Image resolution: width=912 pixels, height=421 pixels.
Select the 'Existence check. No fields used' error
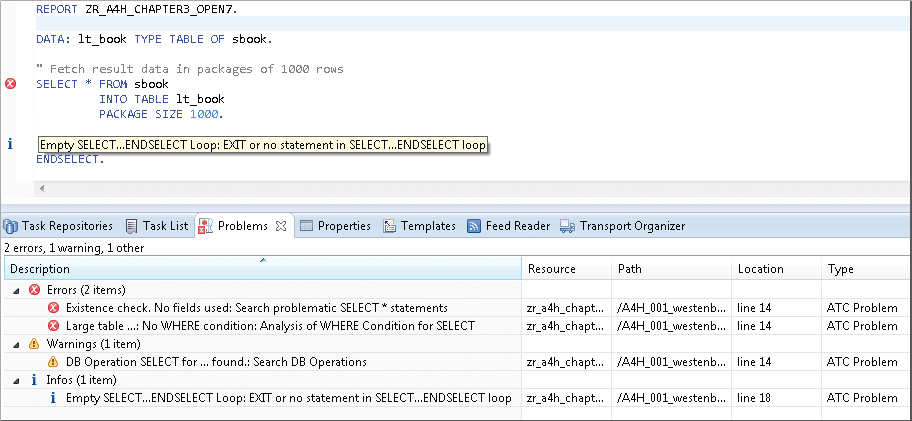pos(256,308)
